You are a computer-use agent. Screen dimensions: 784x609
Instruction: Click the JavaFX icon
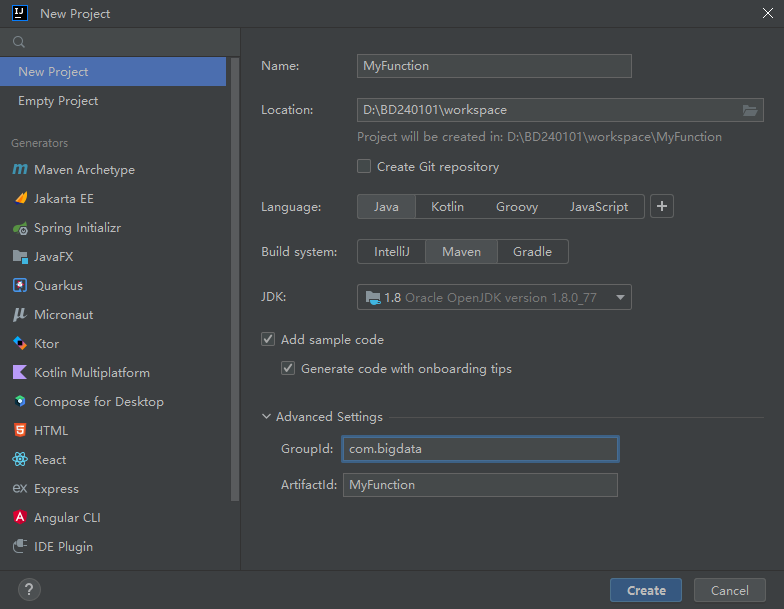[x=20, y=257]
